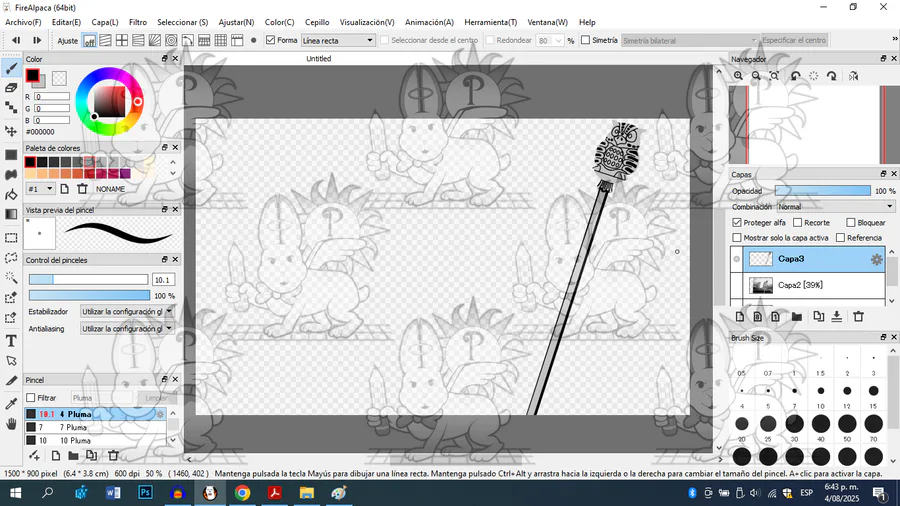Select the Move tool

(11, 131)
